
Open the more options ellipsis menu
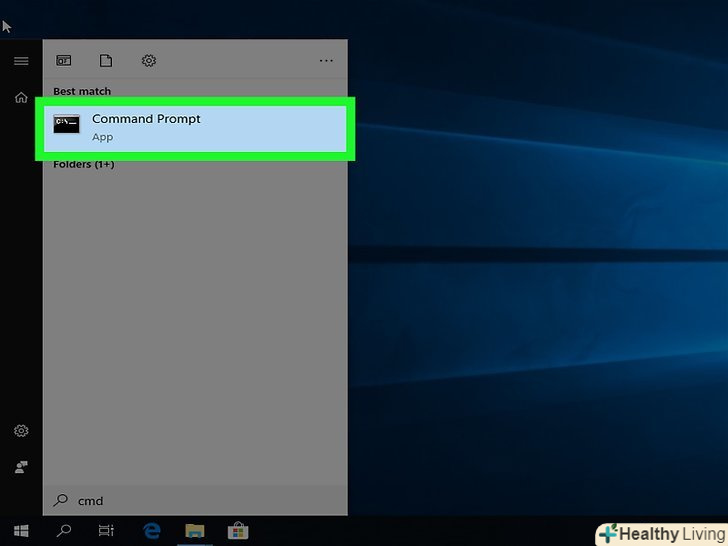[326, 61]
